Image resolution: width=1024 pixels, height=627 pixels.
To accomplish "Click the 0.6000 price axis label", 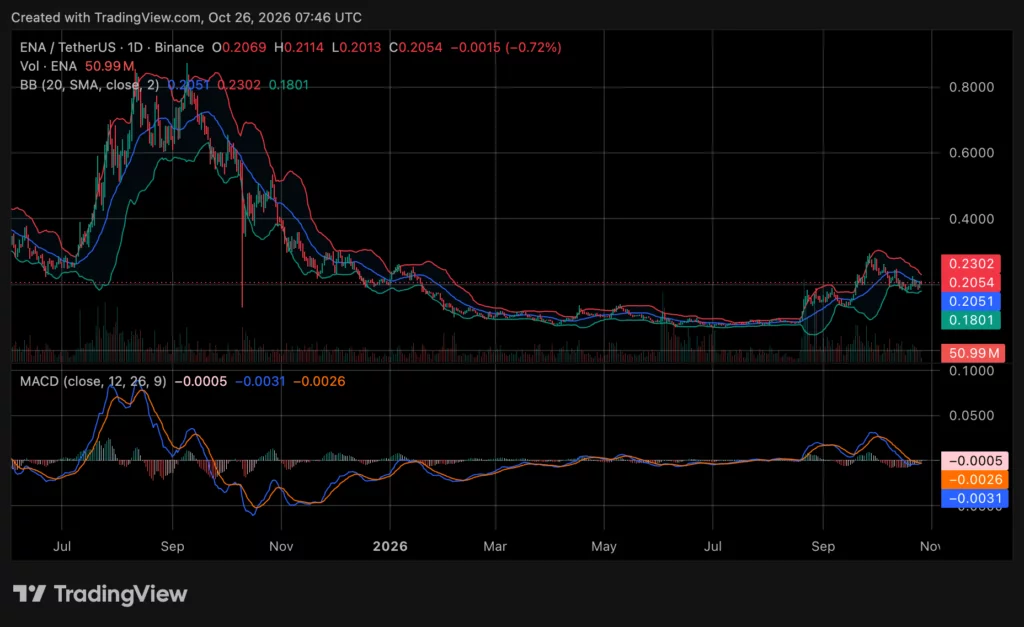I will (971, 153).
